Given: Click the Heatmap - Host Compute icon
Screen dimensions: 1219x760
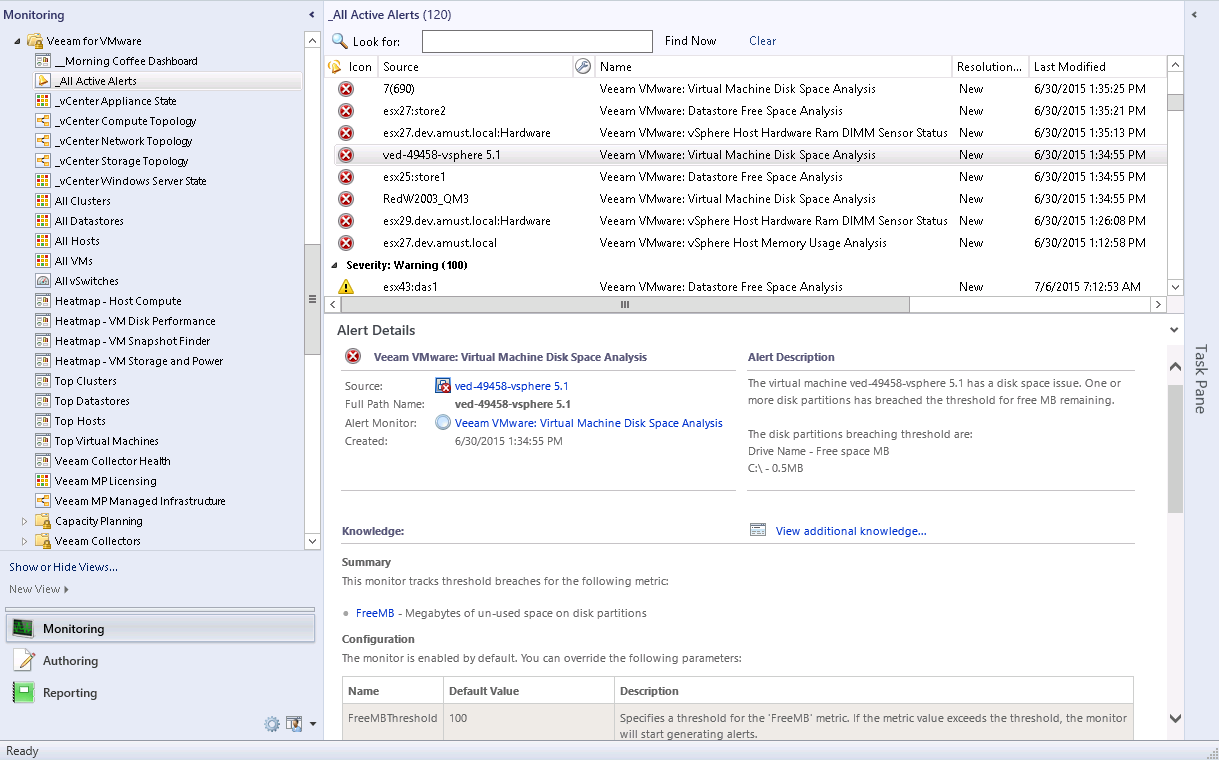Looking at the screenshot, I should pyautogui.click(x=43, y=301).
